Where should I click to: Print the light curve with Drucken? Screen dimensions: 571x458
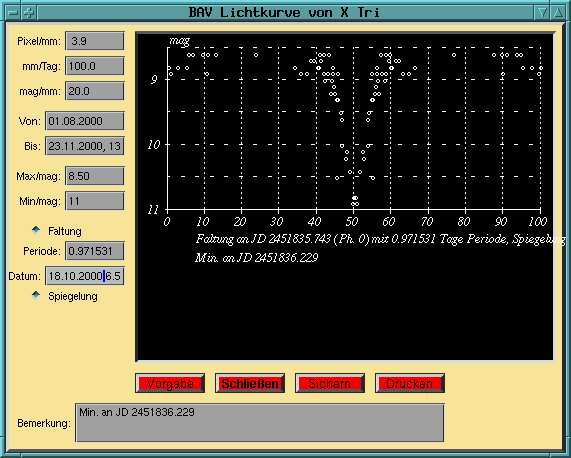tap(410, 383)
